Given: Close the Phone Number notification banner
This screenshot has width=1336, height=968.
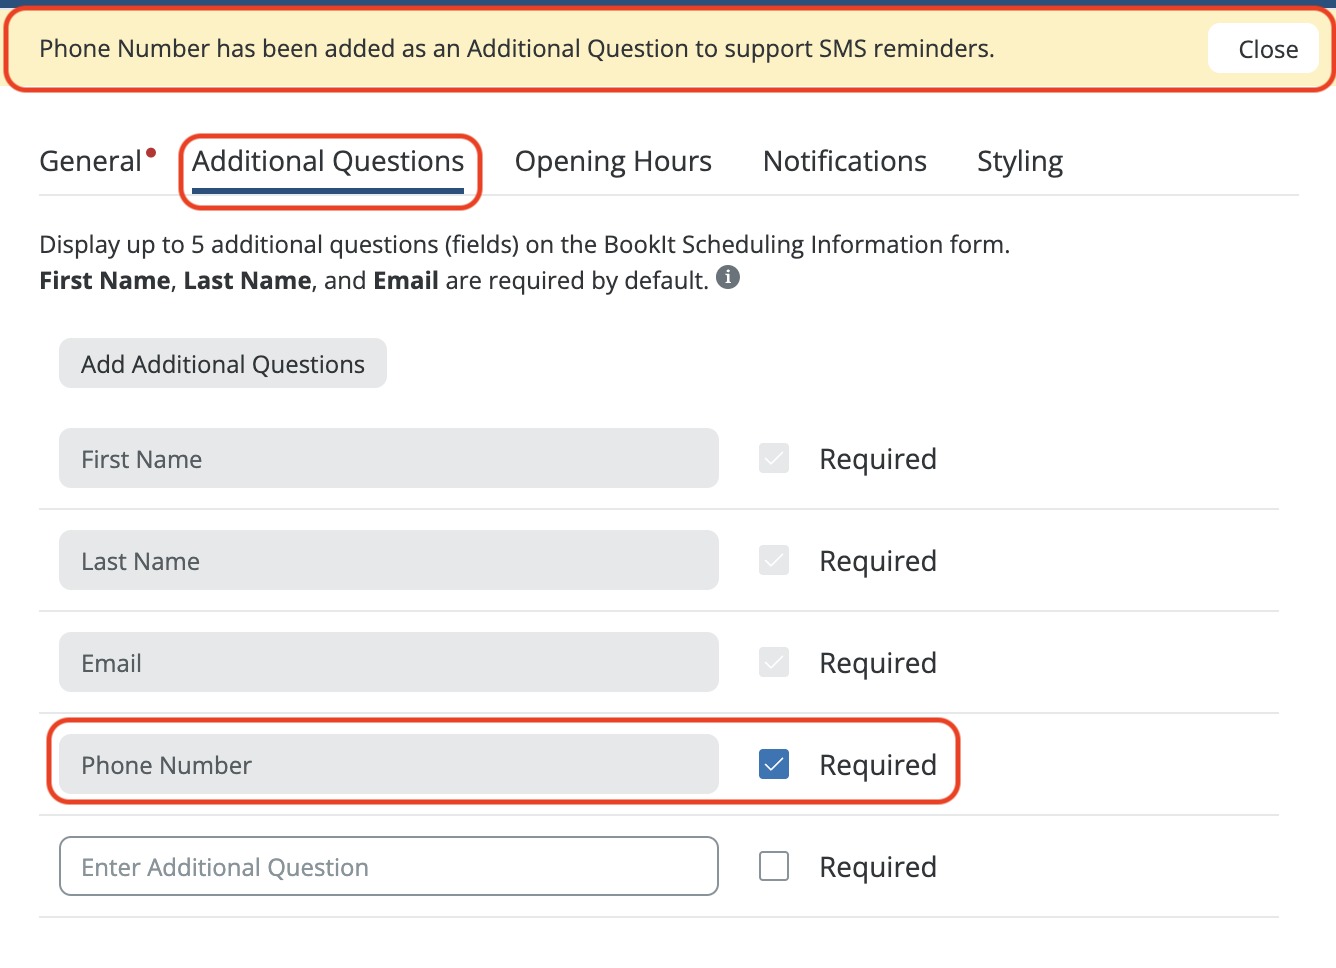Looking at the screenshot, I should 1267,49.
